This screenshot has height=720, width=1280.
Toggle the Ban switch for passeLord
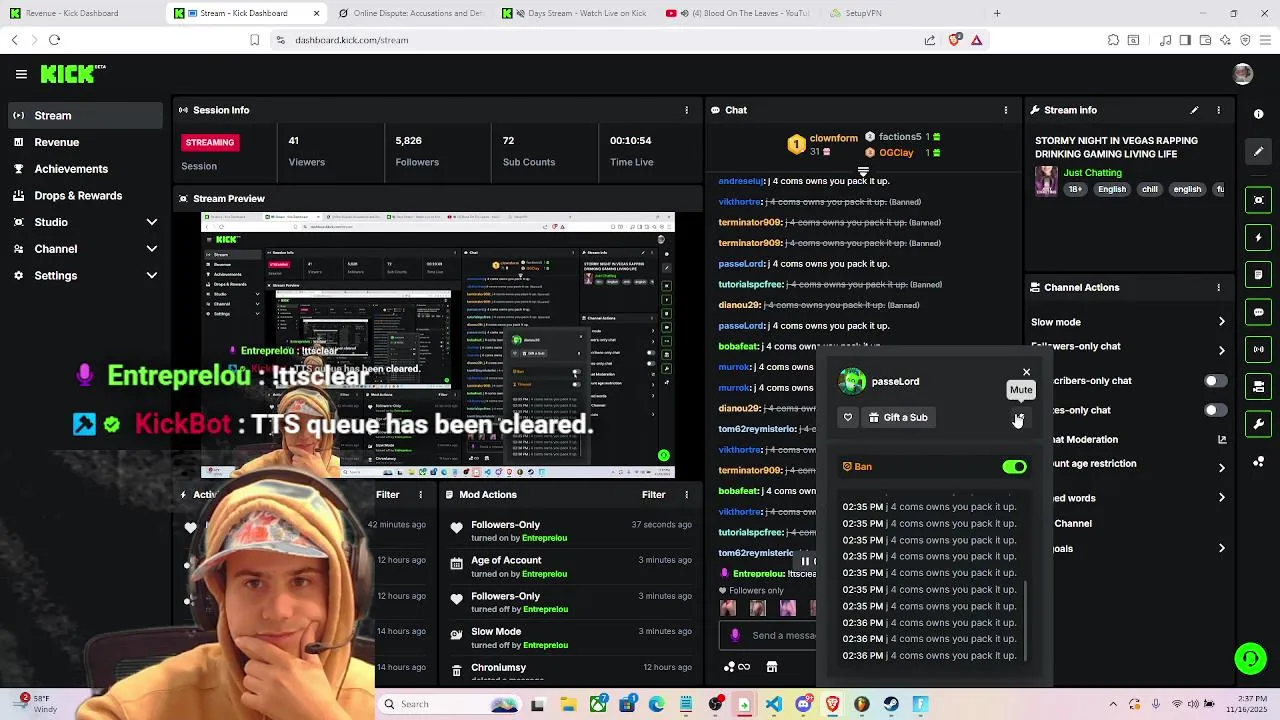tap(1014, 467)
